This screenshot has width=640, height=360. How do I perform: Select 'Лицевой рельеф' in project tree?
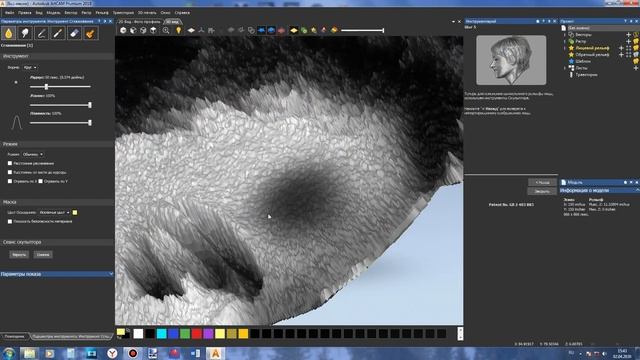pos(592,48)
